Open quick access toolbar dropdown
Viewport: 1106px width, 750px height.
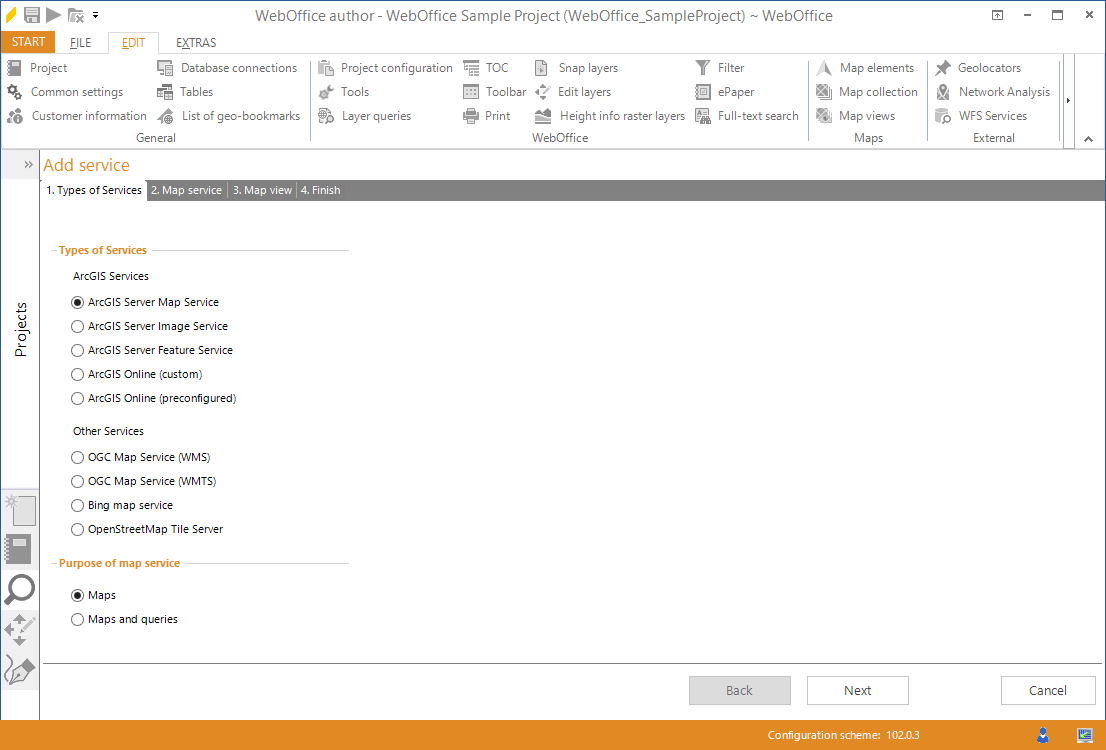click(96, 15)
